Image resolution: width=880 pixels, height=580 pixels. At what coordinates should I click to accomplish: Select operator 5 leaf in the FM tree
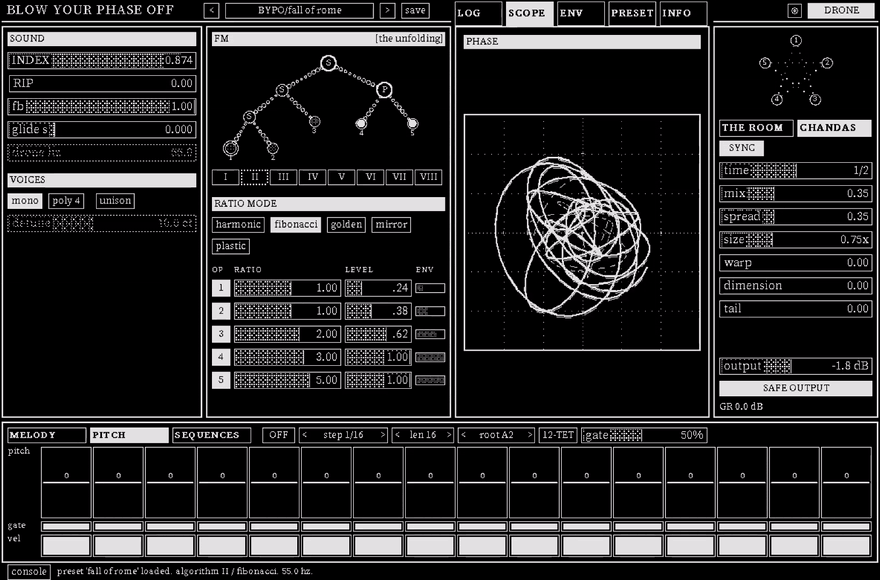412,123
